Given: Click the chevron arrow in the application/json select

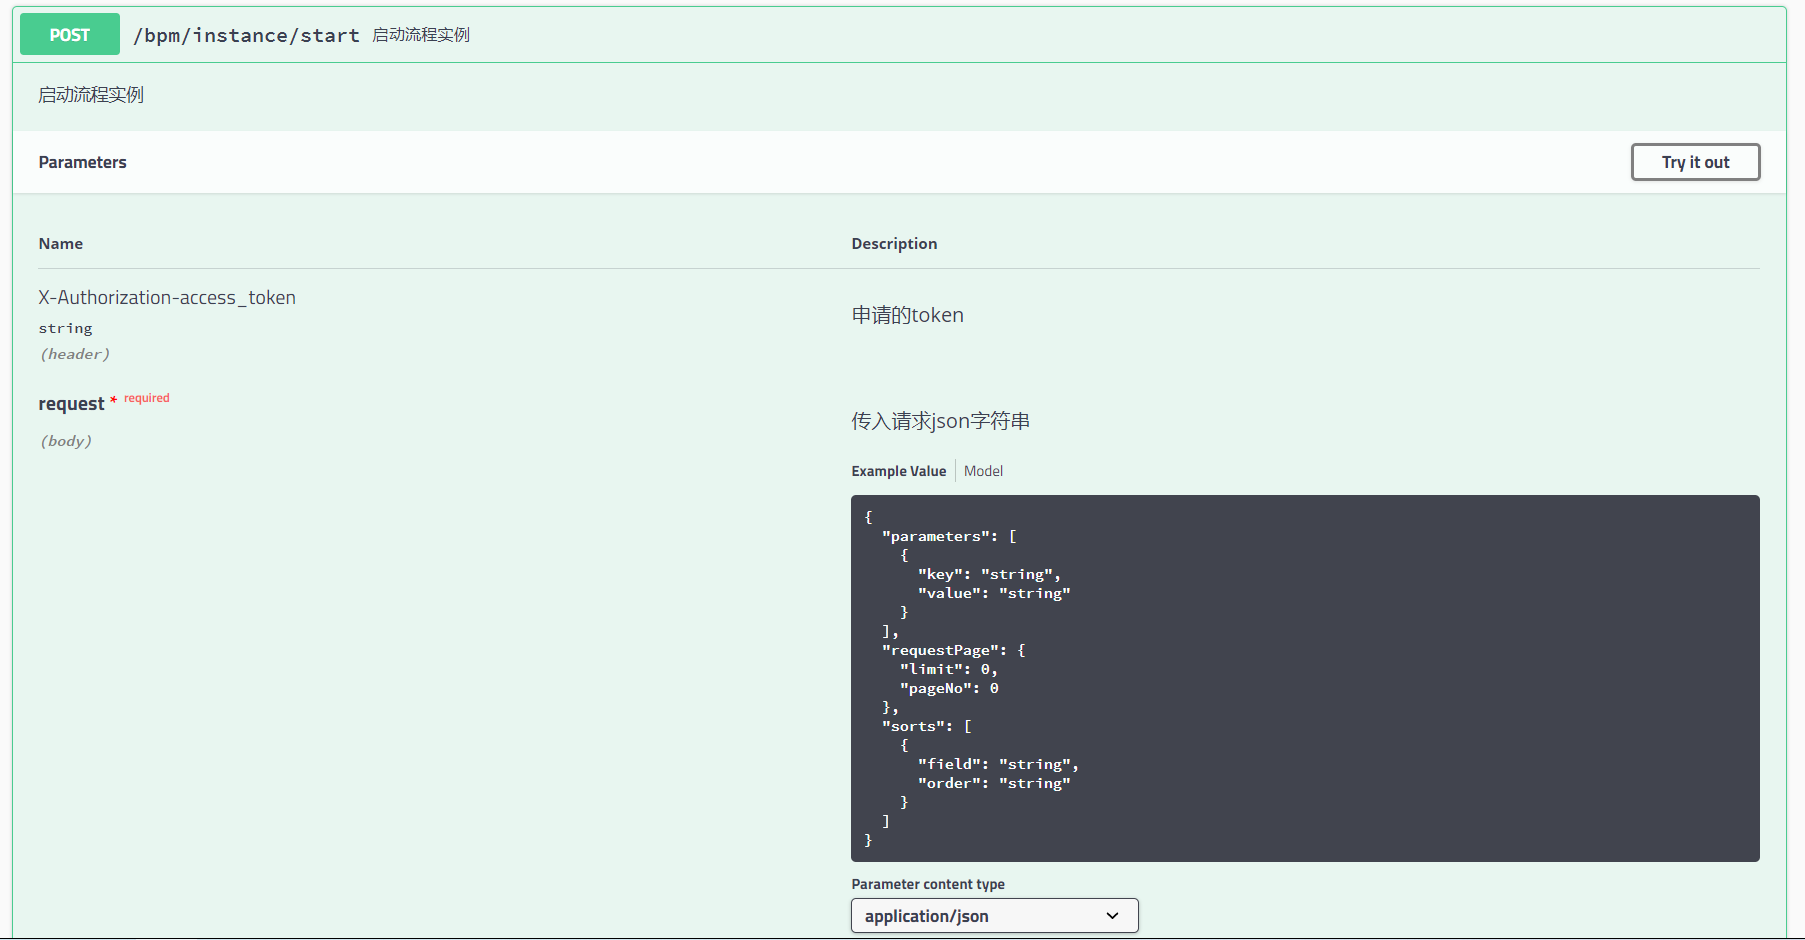Looking at the screenshot, I should coord(1112,916).
